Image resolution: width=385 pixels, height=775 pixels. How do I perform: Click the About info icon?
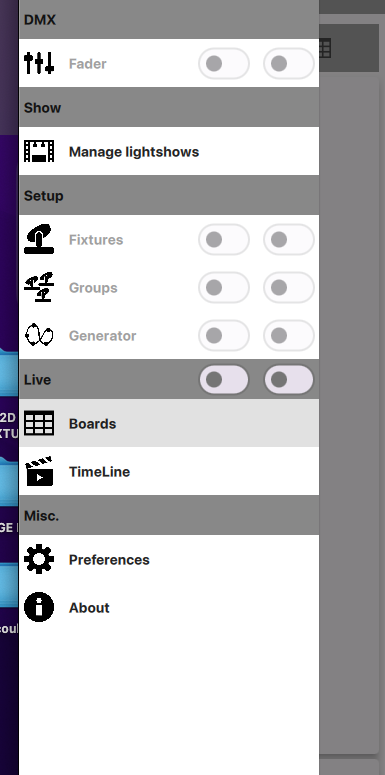(x=39, y=607)
